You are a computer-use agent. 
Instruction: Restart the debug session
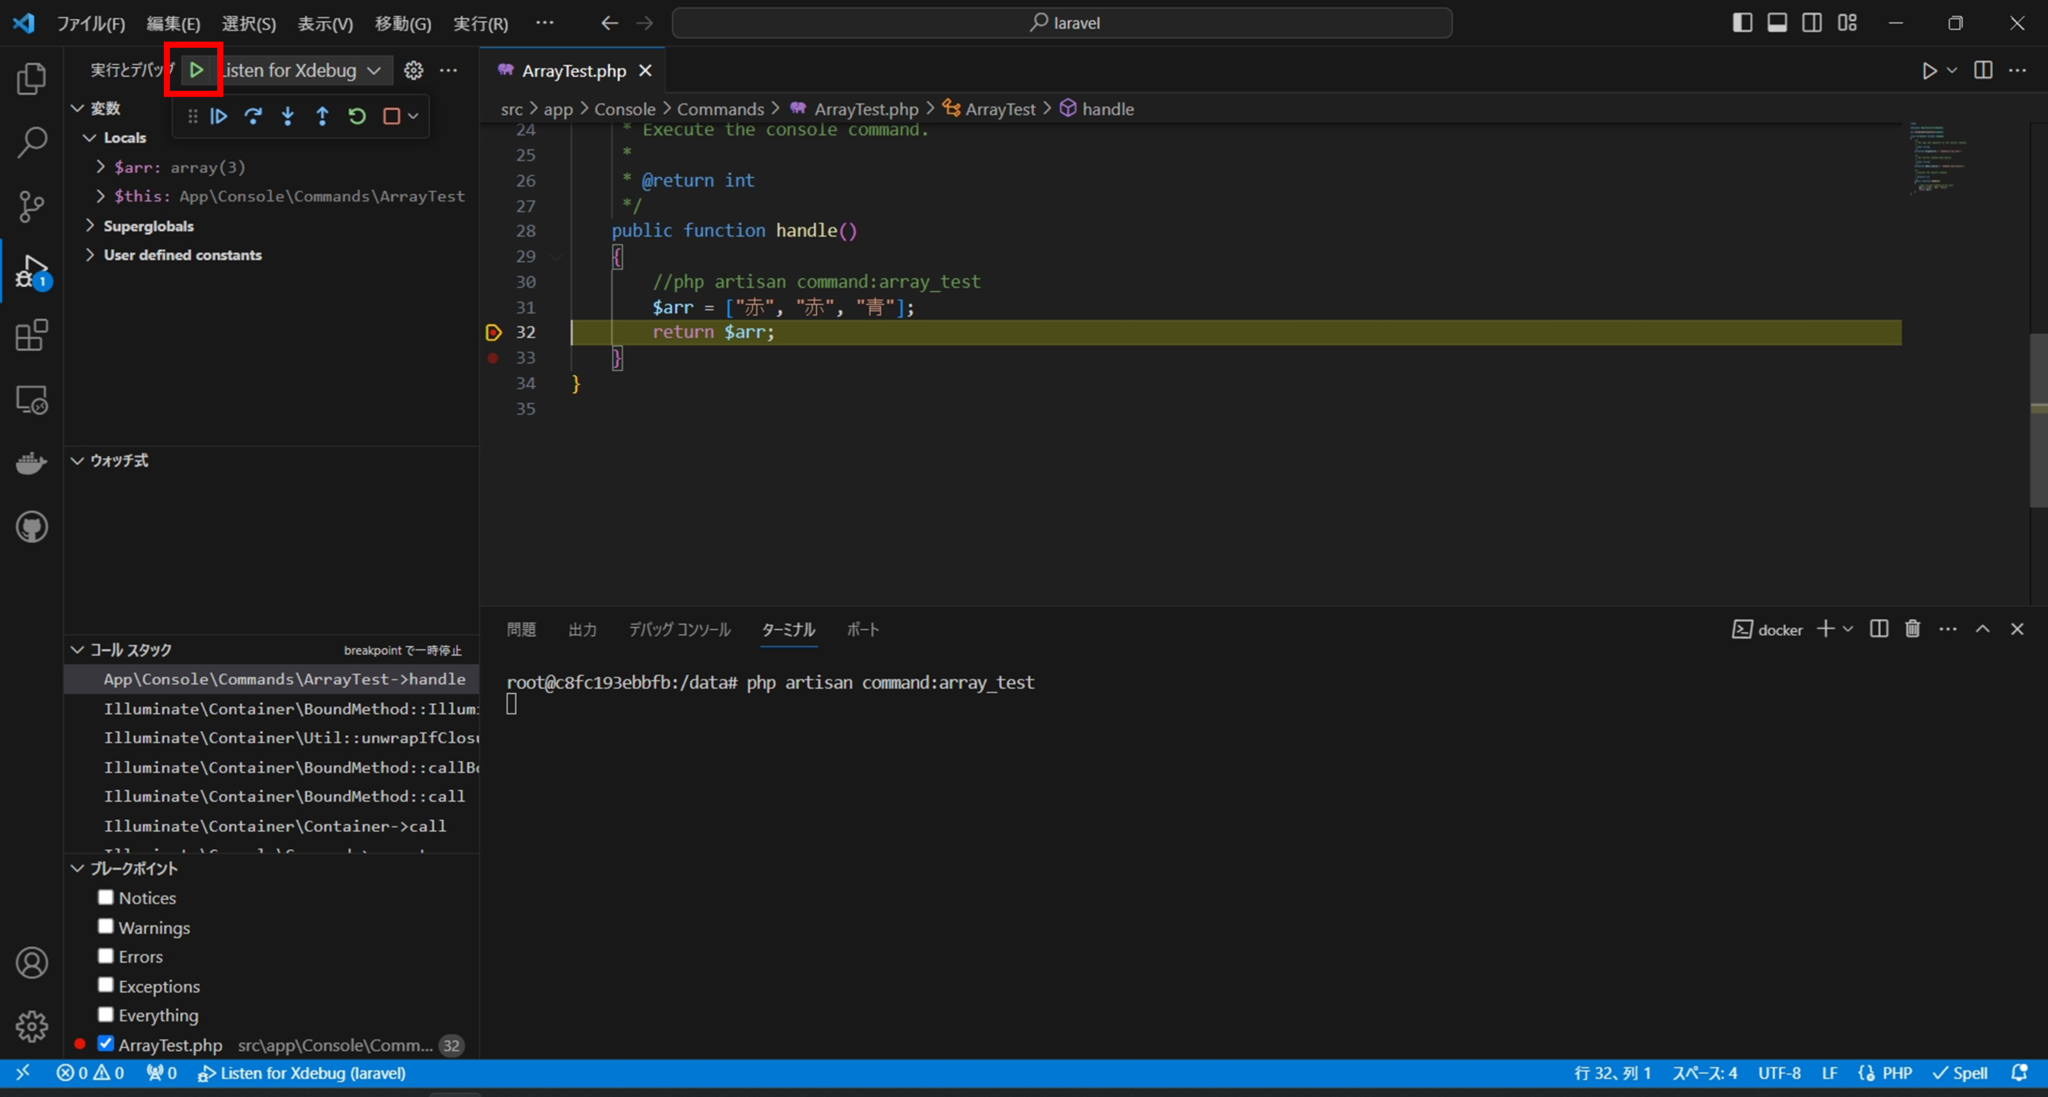click(357, 116)
